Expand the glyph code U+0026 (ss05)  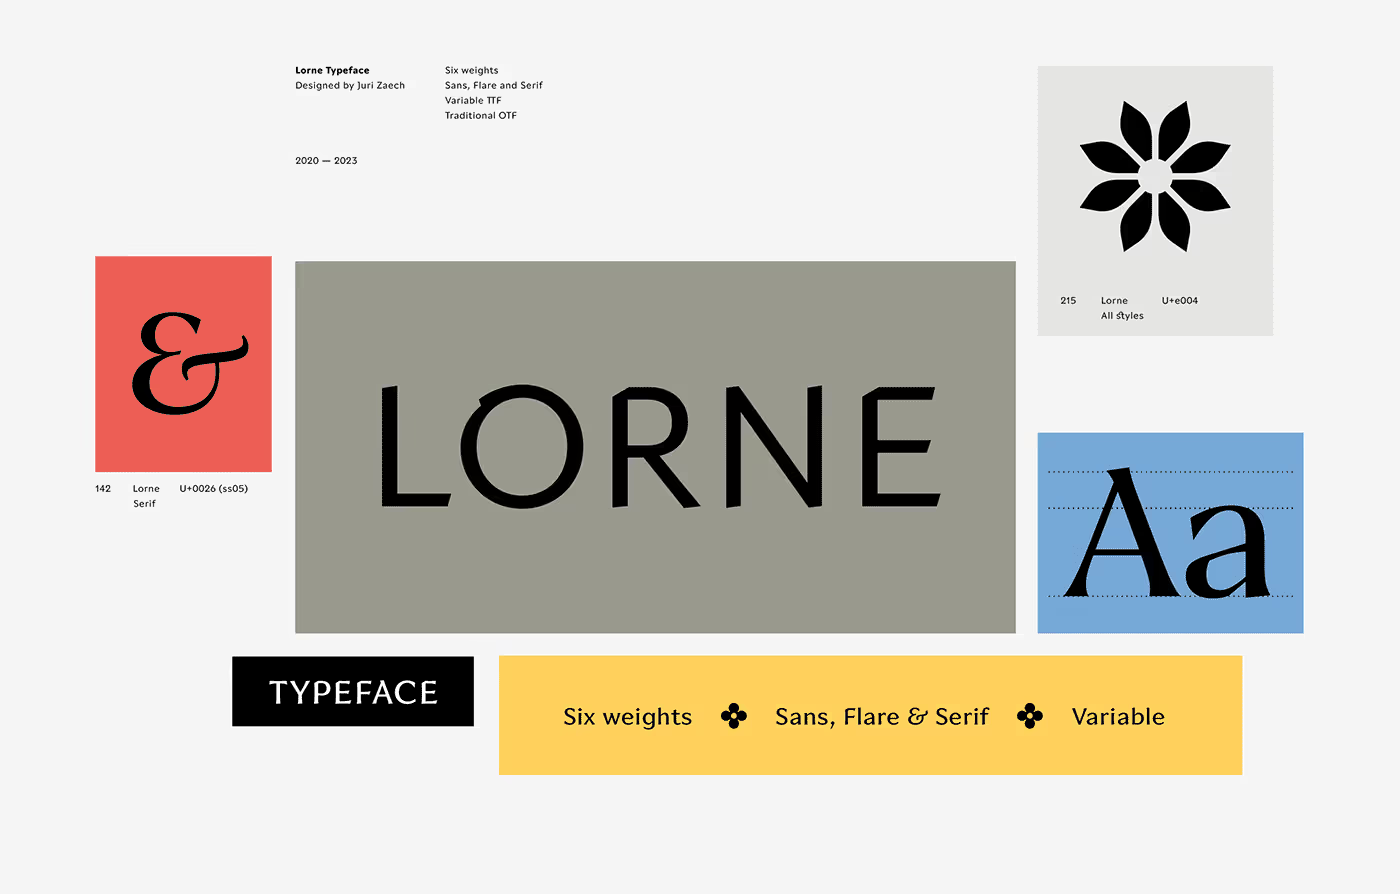tap(213, 488)
